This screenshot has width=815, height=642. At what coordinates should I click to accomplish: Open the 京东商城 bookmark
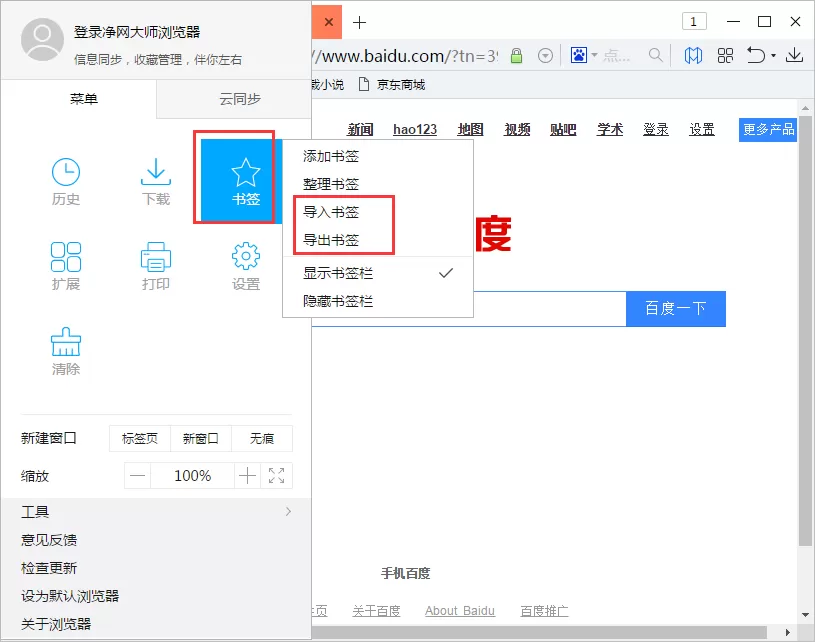[x=392, y=84]
